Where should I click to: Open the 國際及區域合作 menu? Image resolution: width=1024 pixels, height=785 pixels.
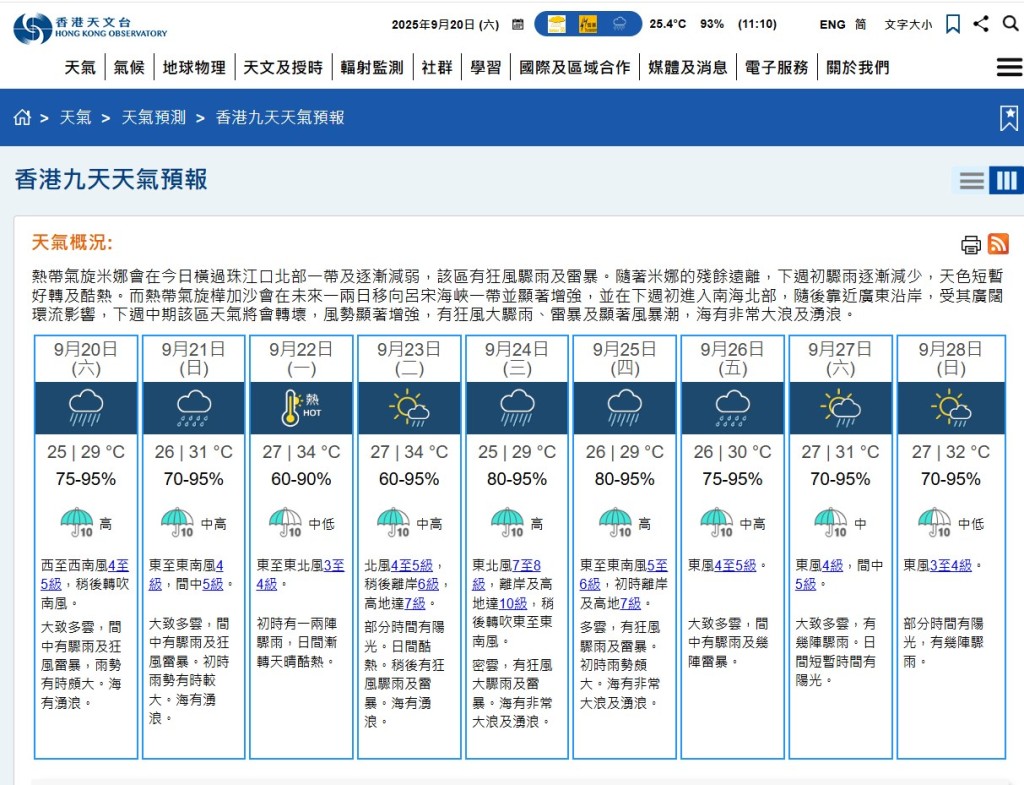point(575,67)
